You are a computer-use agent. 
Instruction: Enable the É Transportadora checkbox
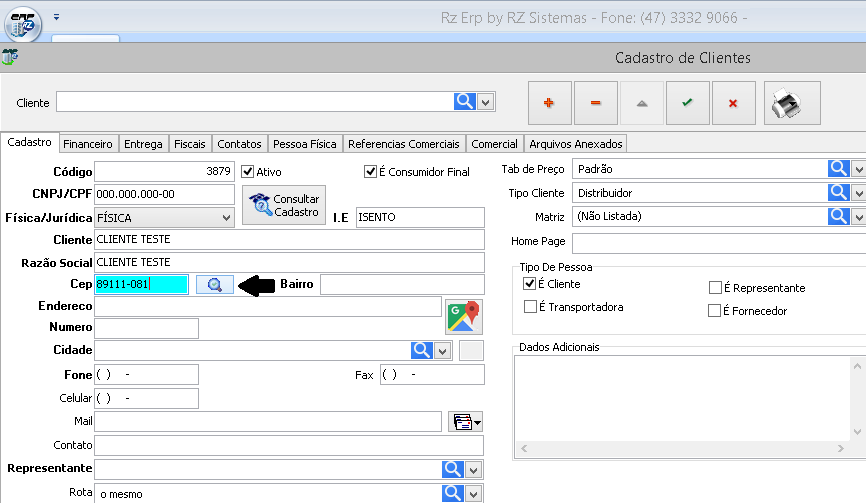pos(530,307)
